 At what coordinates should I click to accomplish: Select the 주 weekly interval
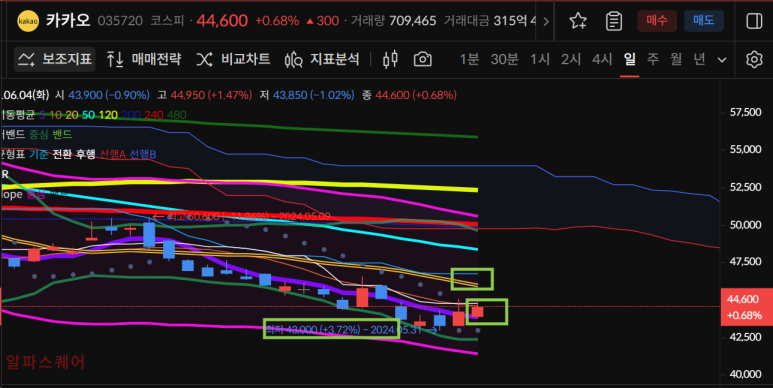(x=653, y=60)
